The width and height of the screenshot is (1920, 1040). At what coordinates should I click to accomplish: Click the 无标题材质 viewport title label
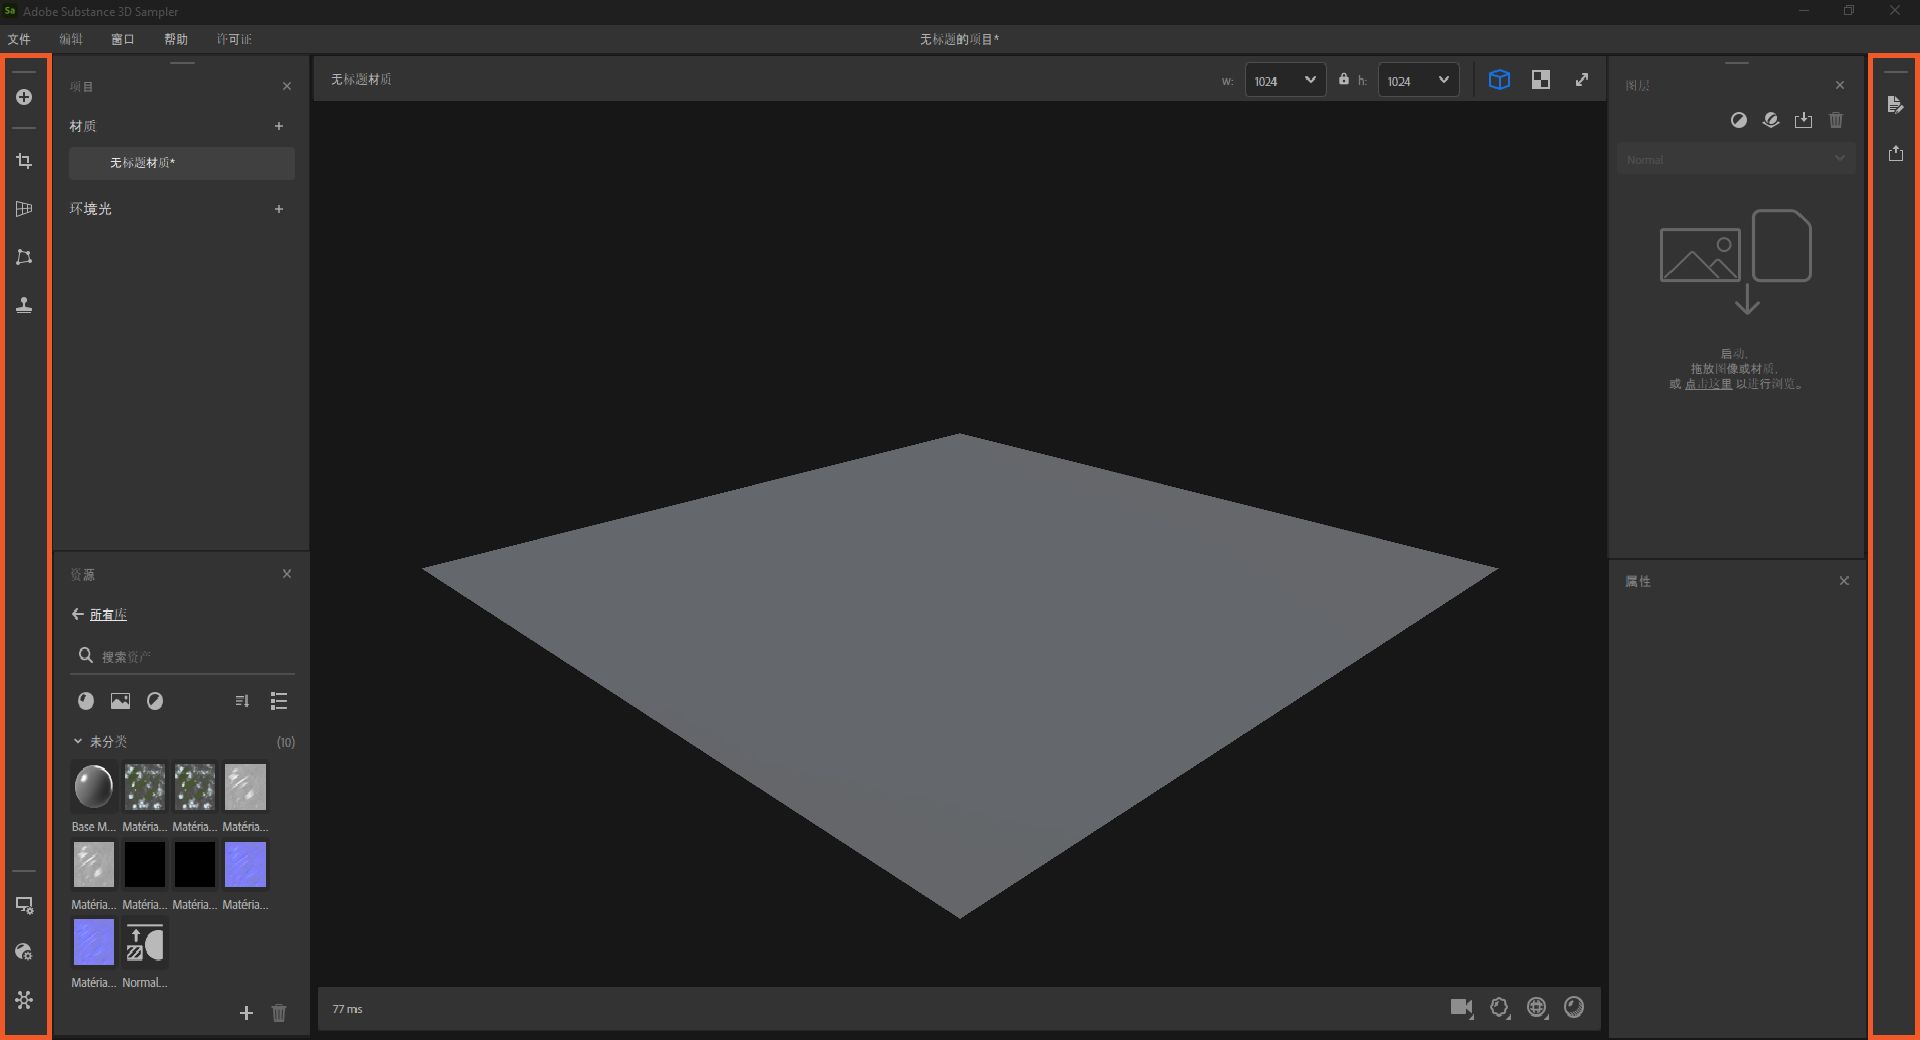pyautogui.click(x=361, y=79)
